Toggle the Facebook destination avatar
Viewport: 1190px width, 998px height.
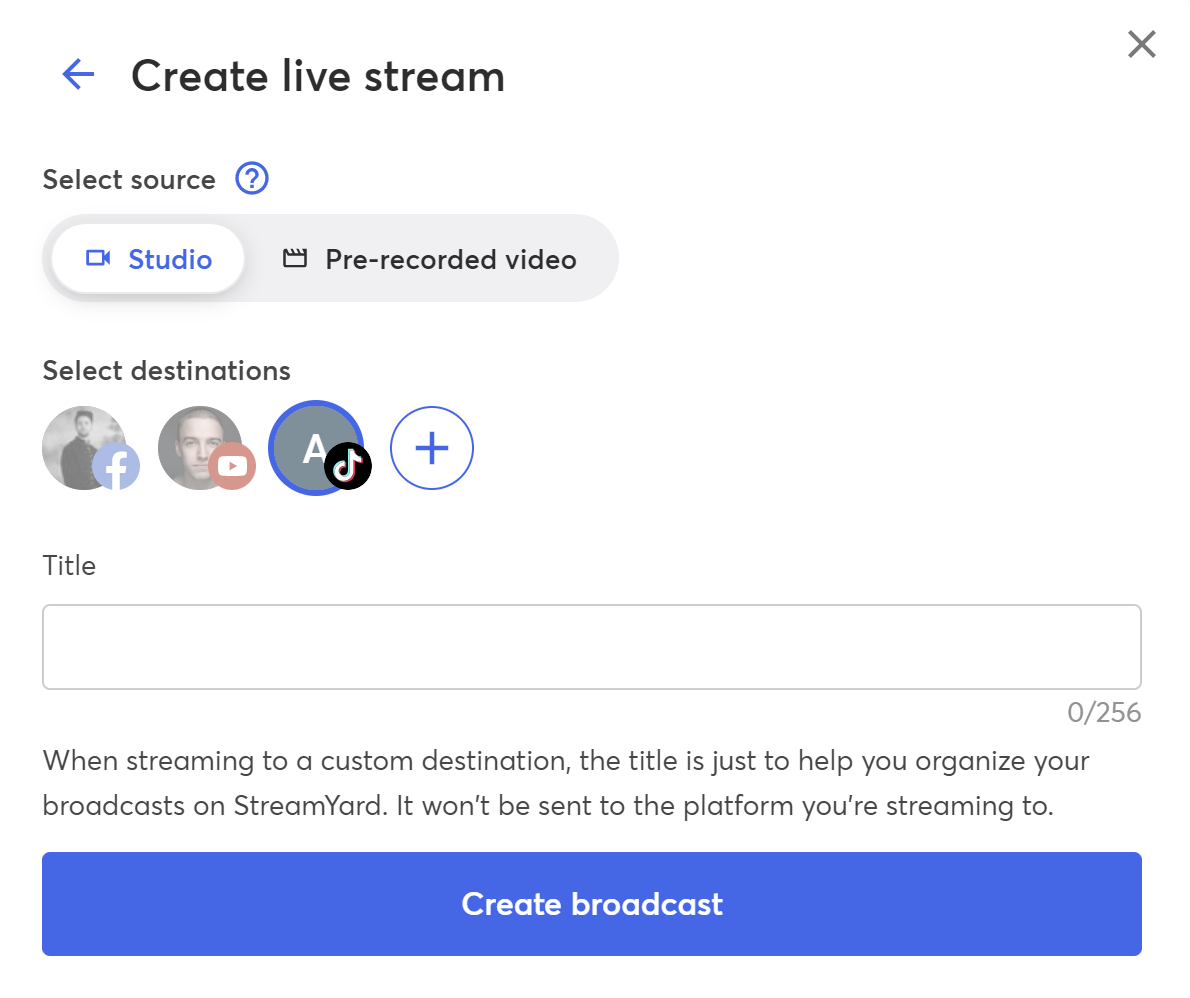90,448
